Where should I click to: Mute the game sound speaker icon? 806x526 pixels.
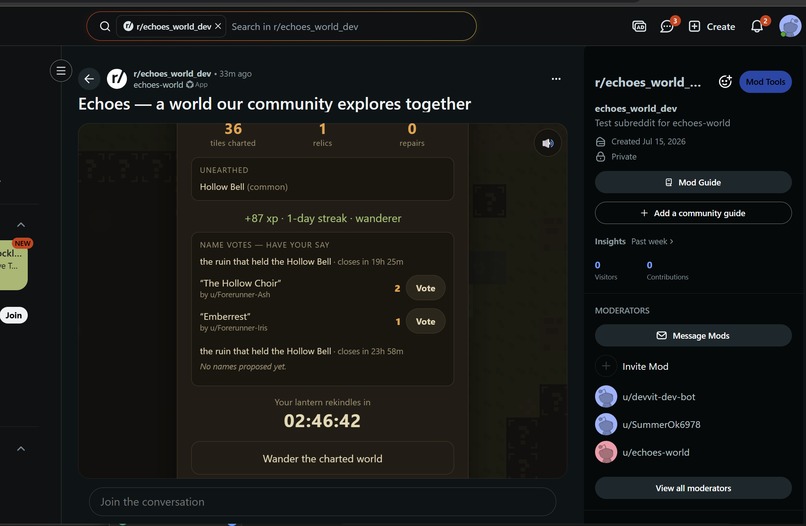(x=548, y=143)
